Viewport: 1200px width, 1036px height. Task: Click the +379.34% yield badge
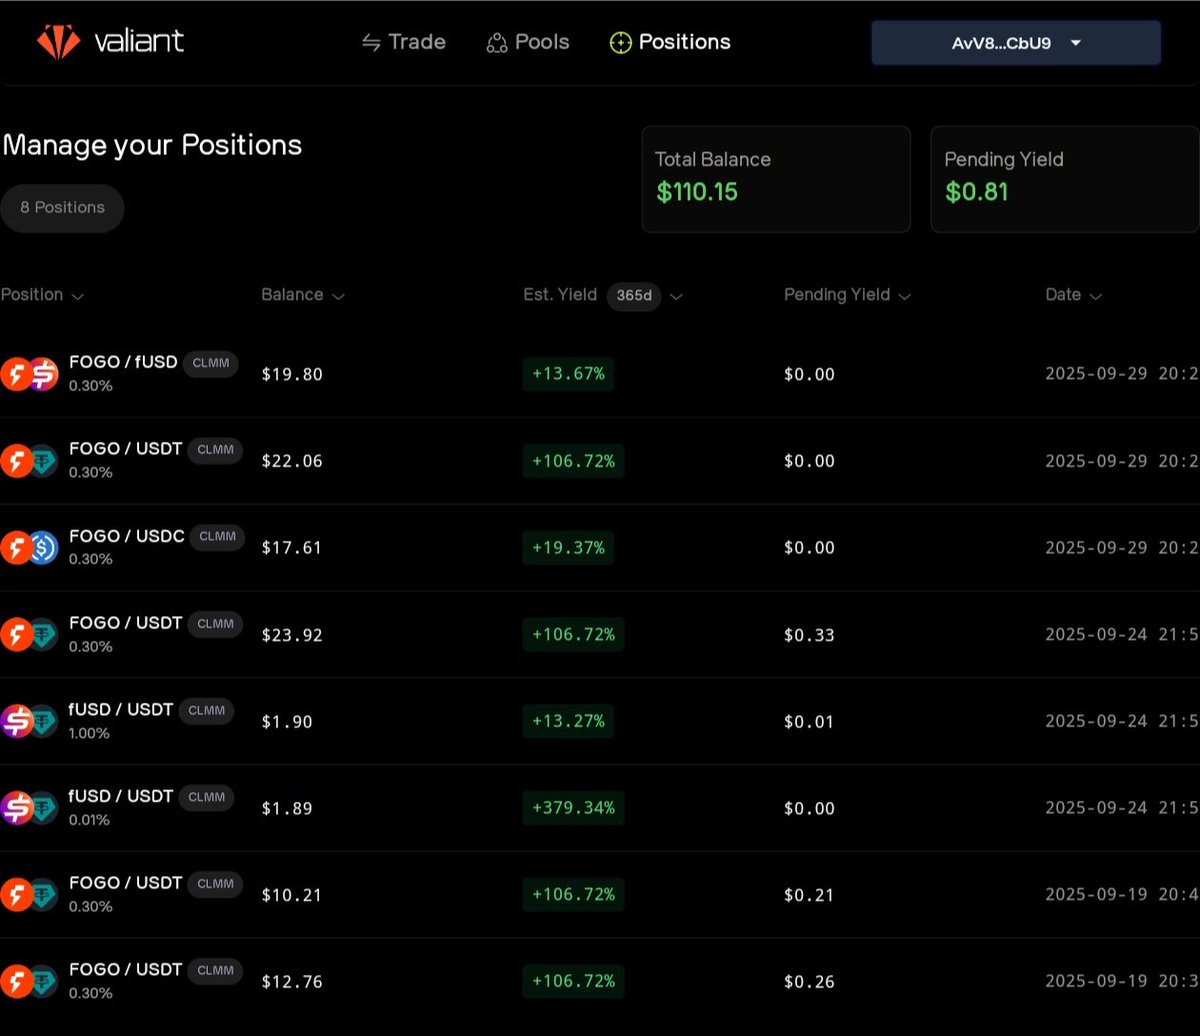[573, 808]
